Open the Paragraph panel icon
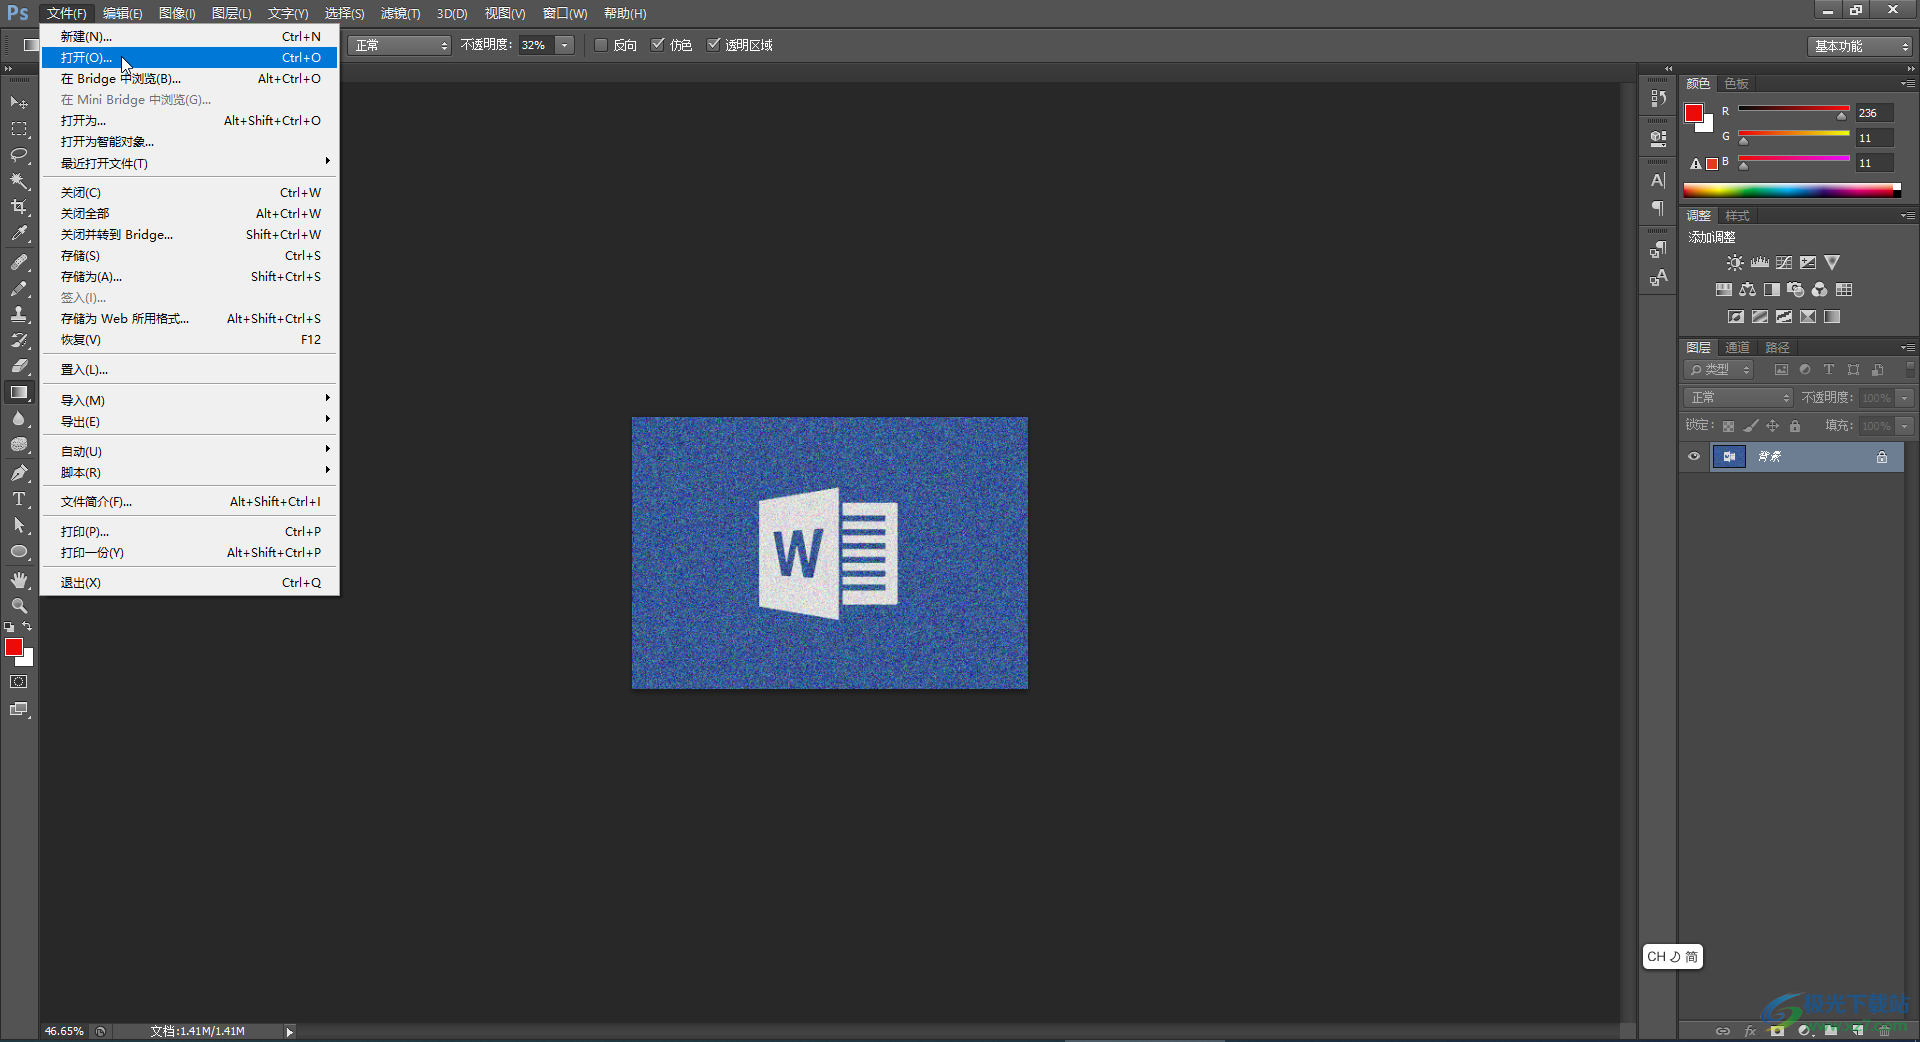Screen dimensions: 1920x1042 tap(1658, 208)
